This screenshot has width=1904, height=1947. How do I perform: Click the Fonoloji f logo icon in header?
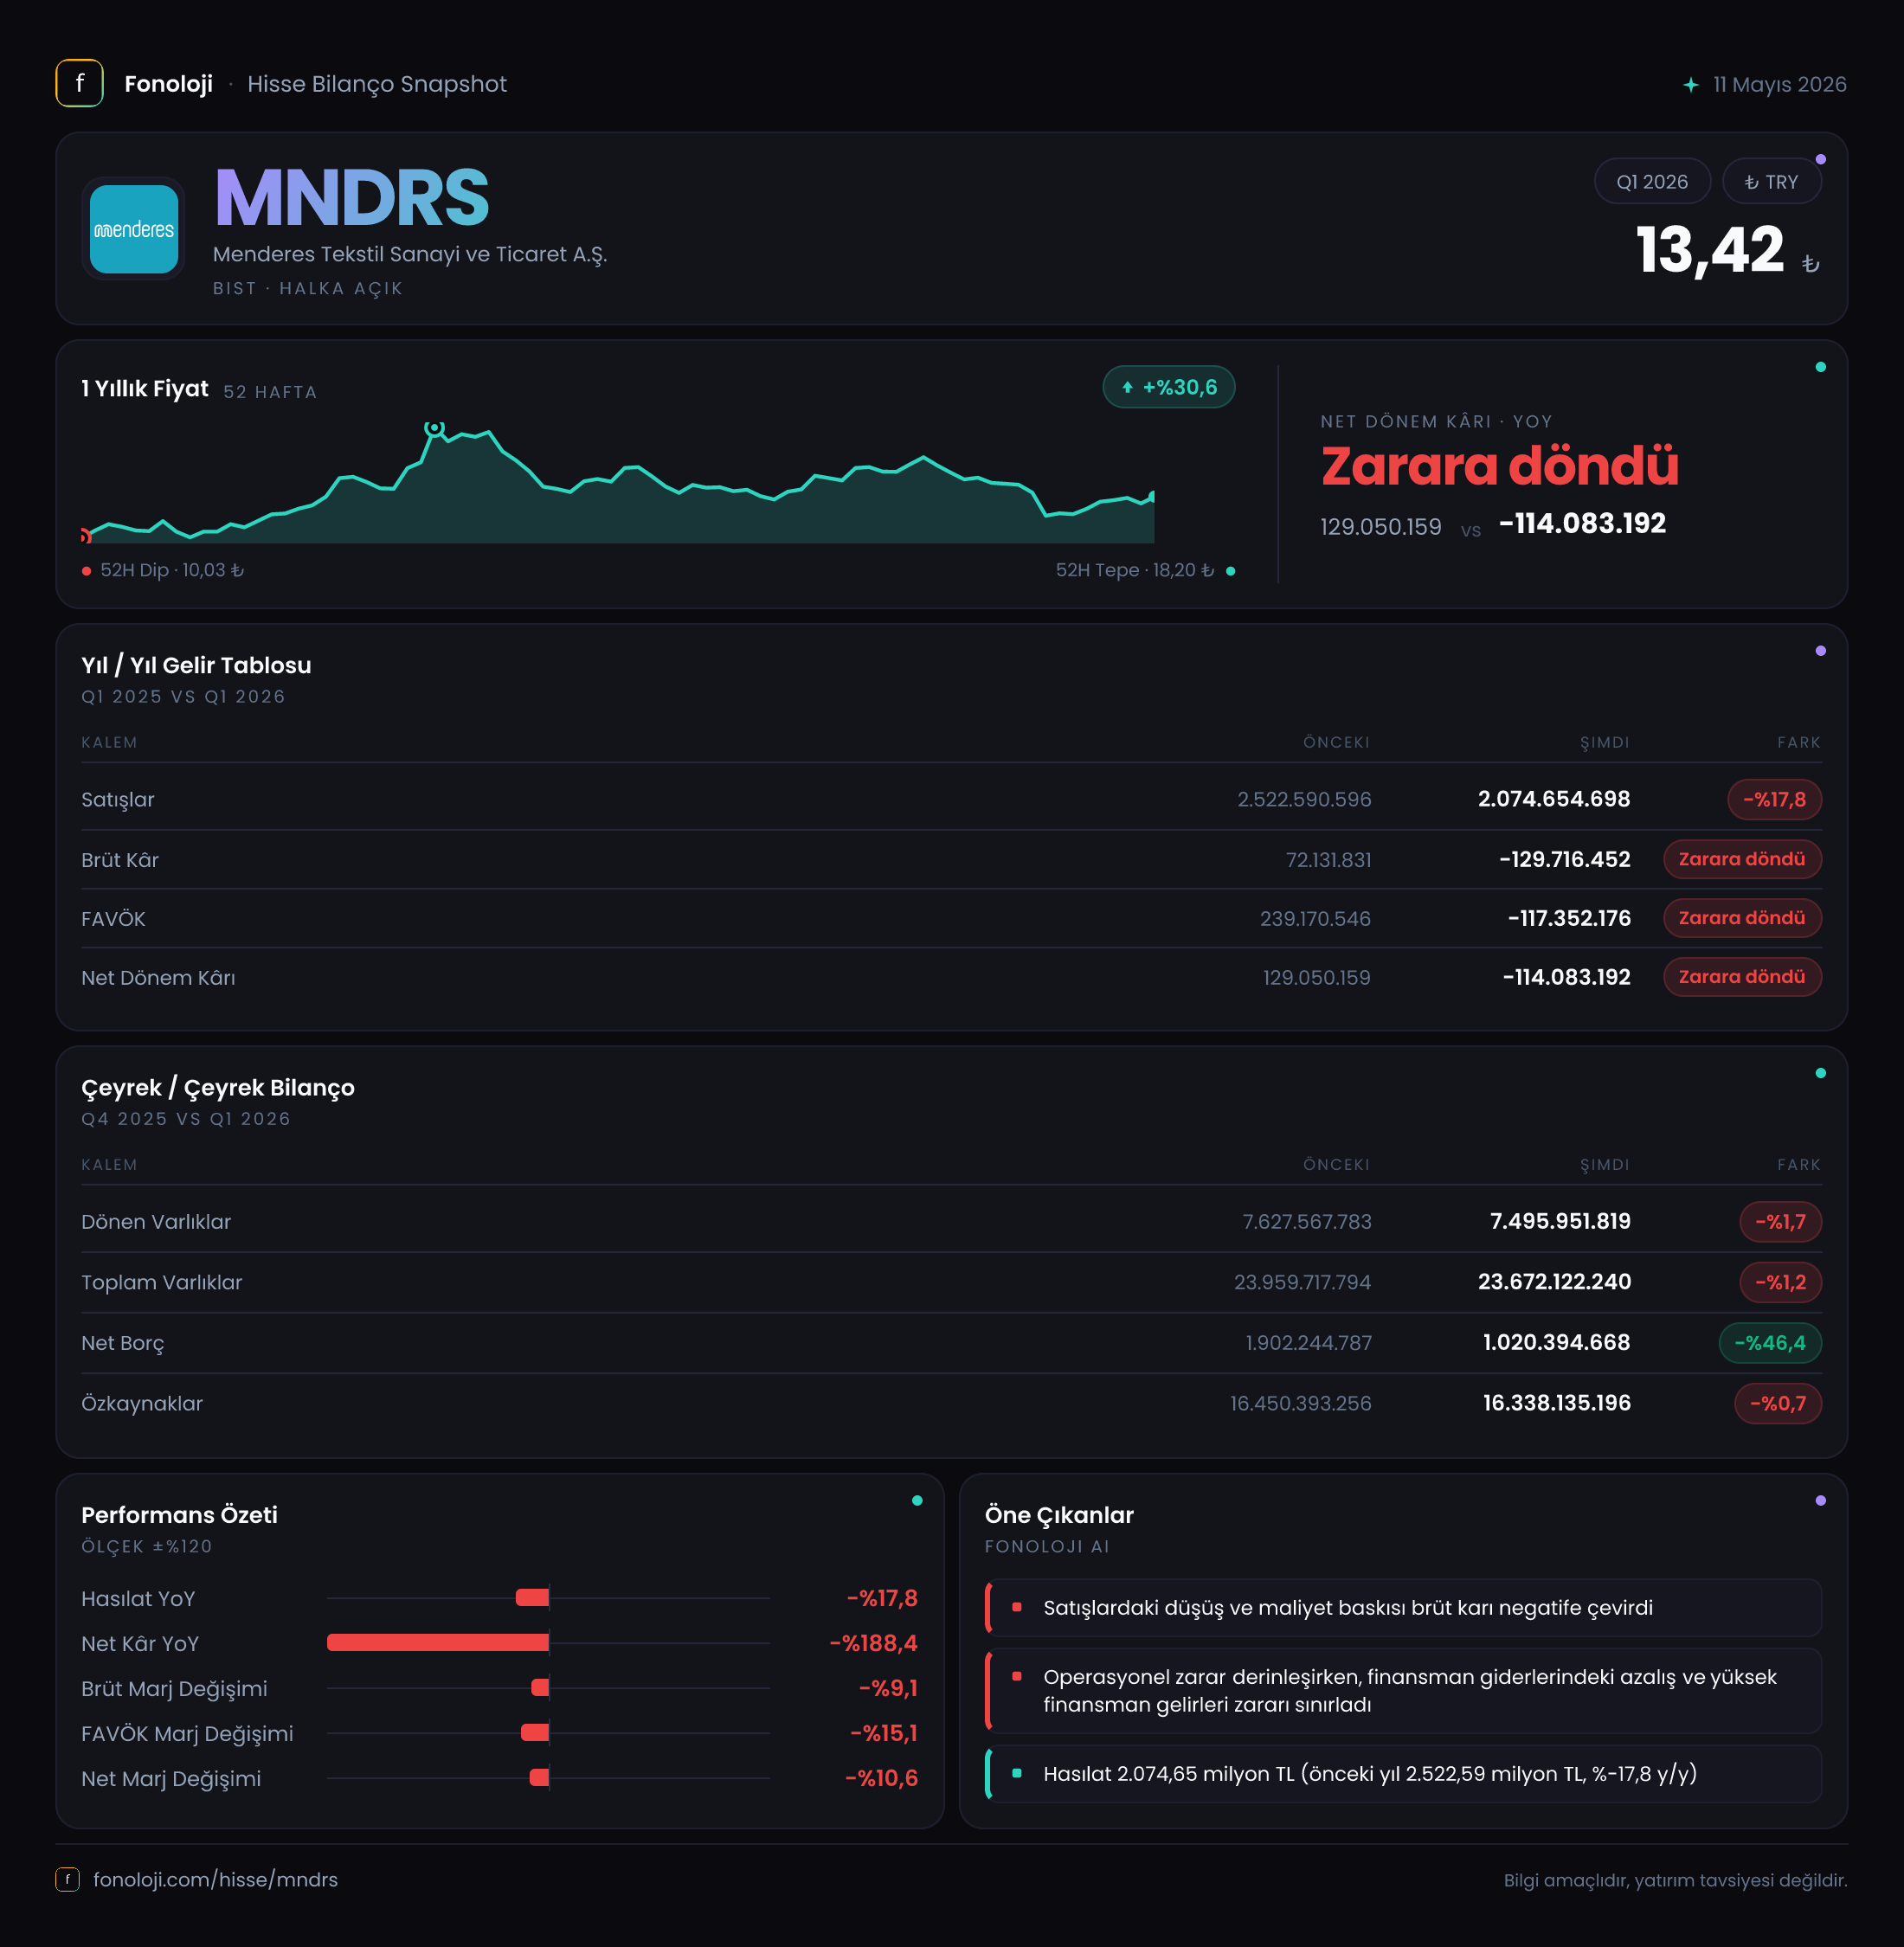(79, 84)
